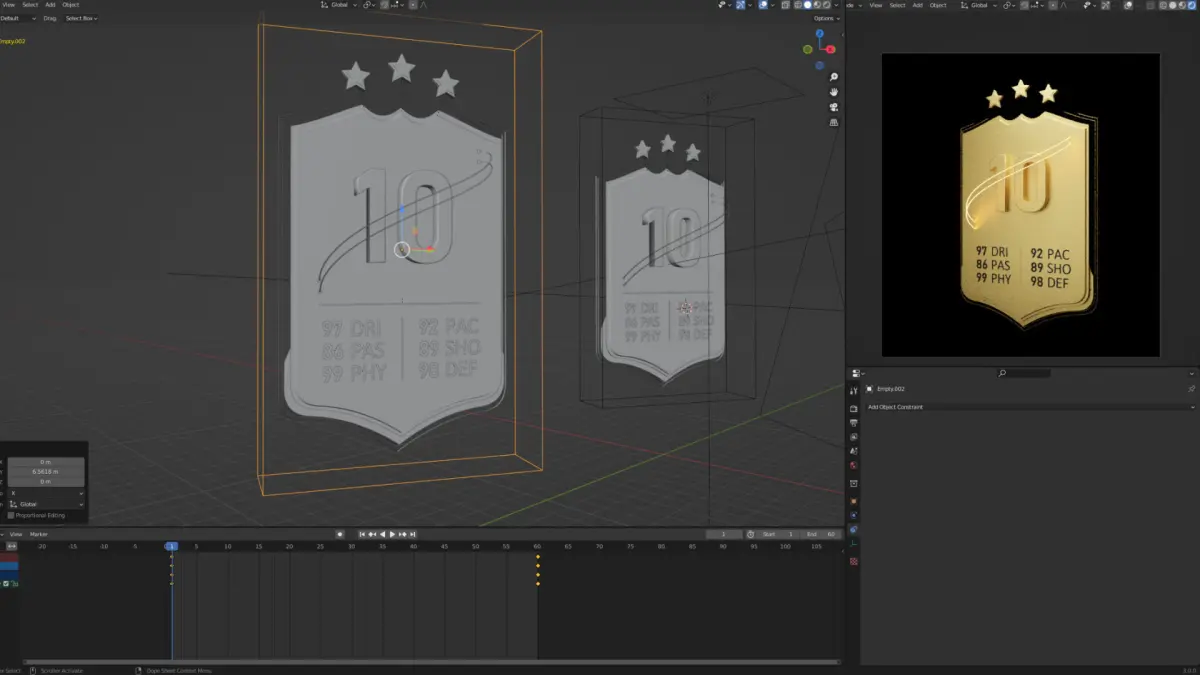Toggle snapping magnet in left viewport
The height and width of the screenshot is (675, 1200).
(384, 5)
